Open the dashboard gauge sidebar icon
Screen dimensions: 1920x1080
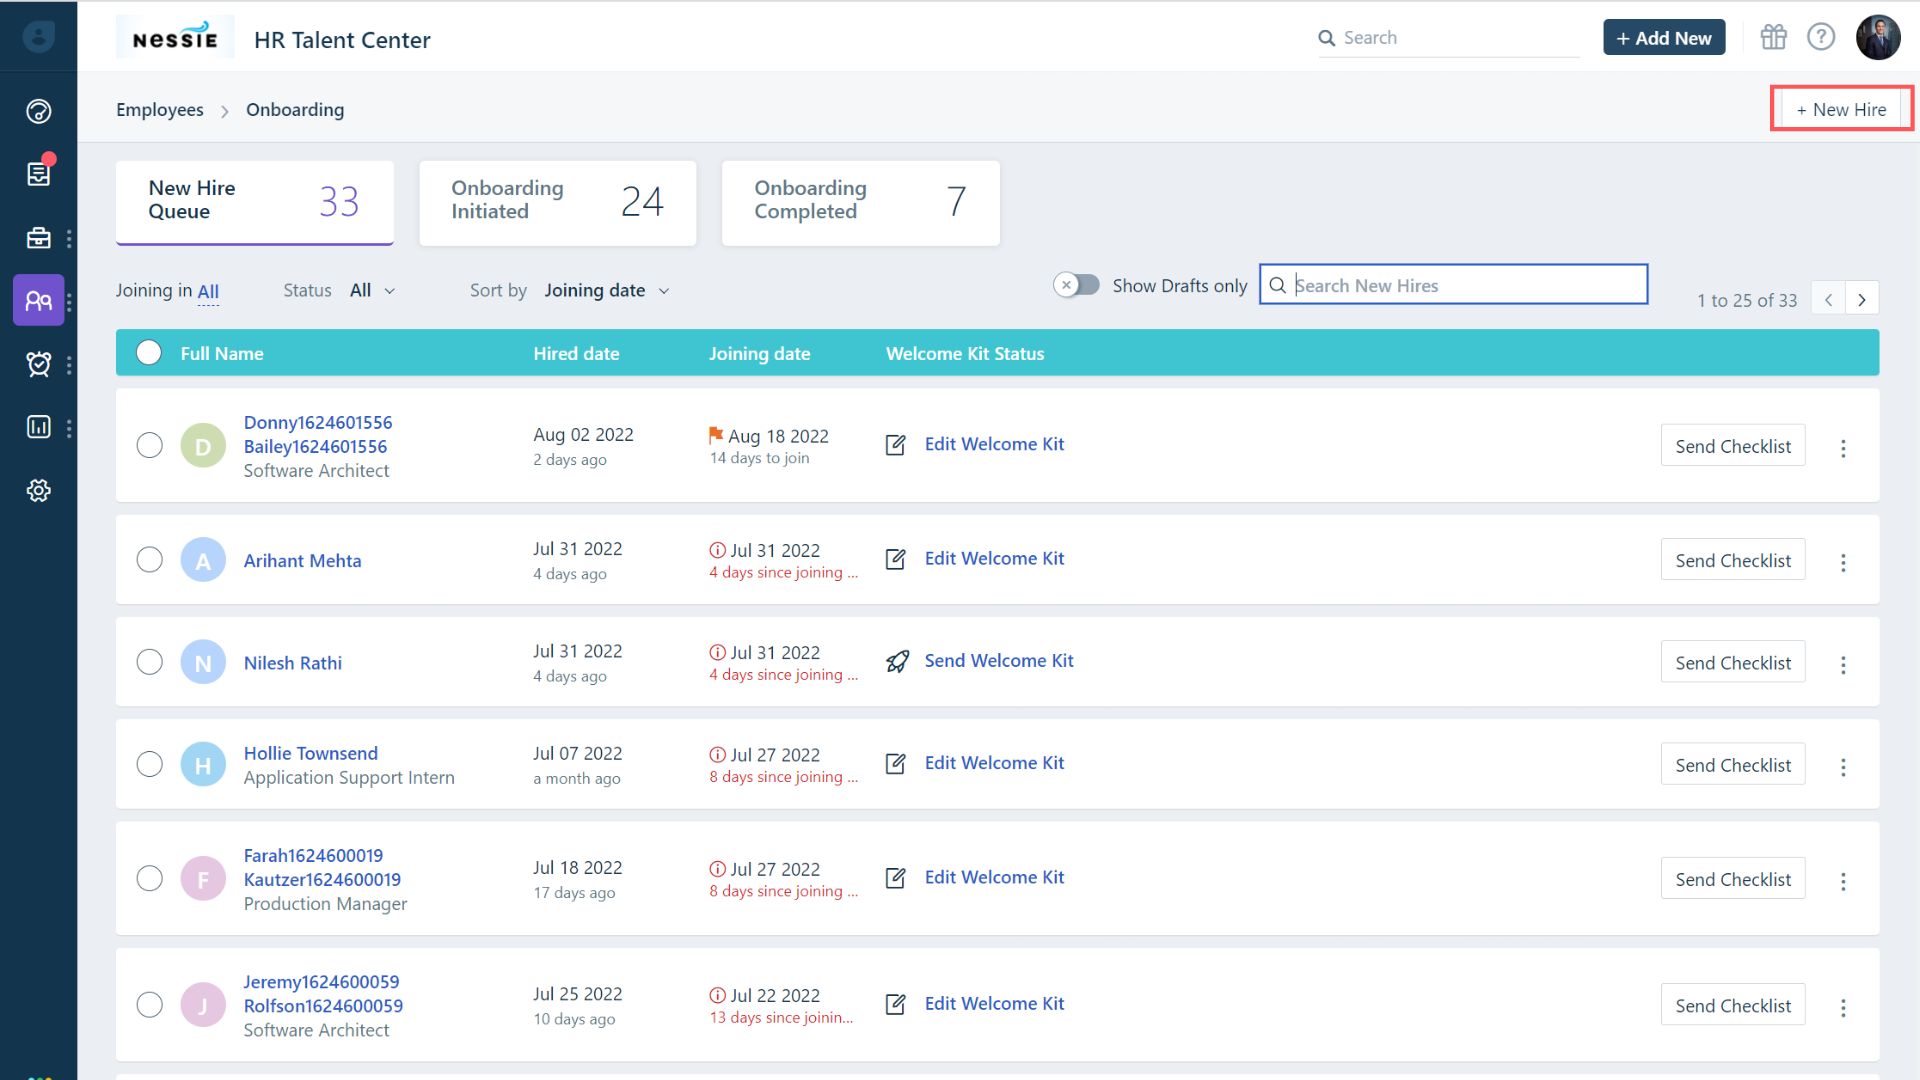coord(38,111)
